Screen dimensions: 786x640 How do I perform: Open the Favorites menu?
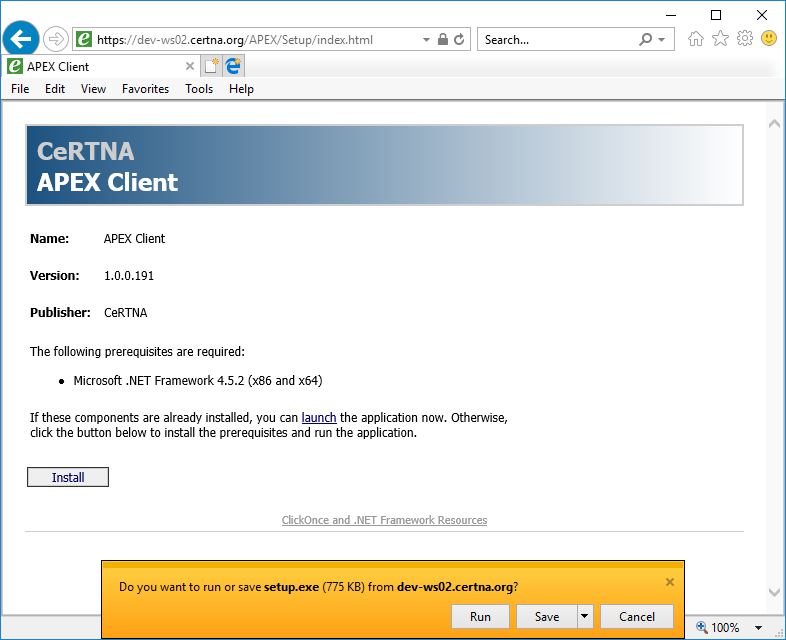145,89
